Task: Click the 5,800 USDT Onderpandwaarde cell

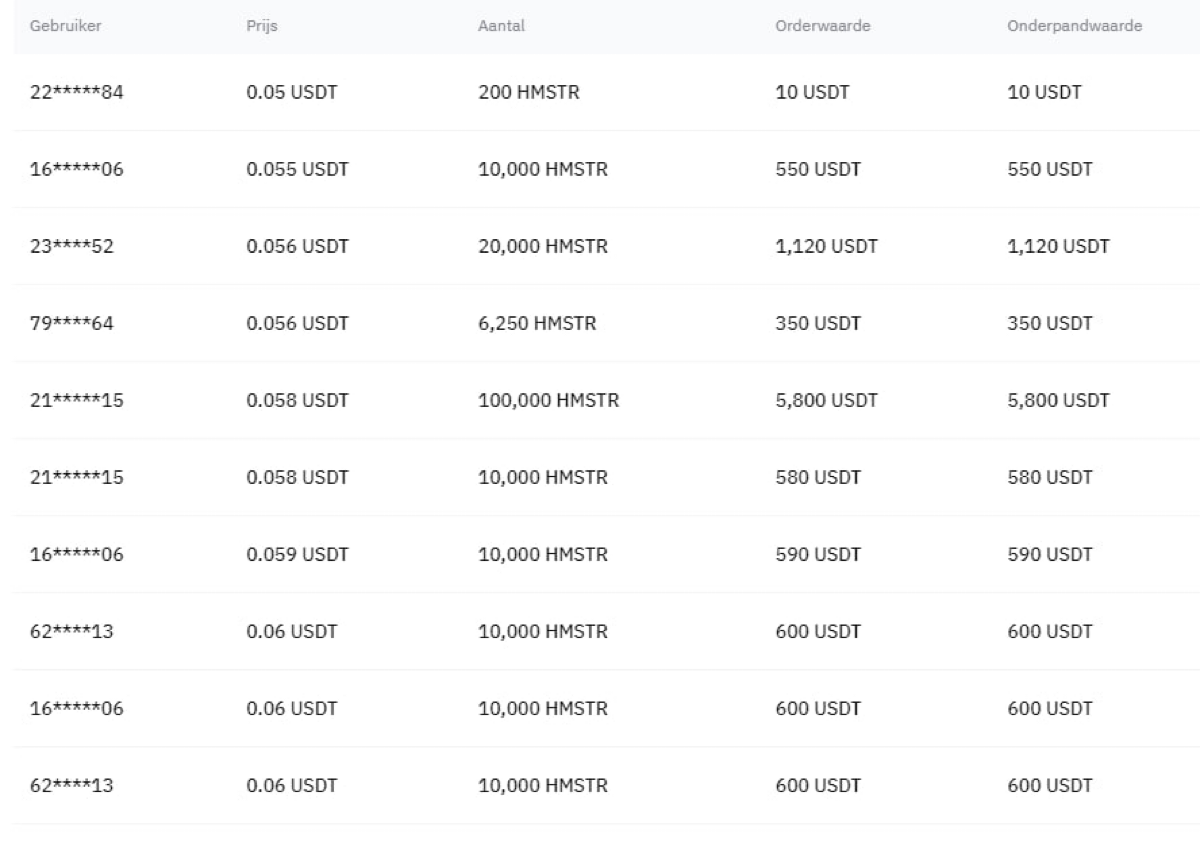Action: 1058,401
